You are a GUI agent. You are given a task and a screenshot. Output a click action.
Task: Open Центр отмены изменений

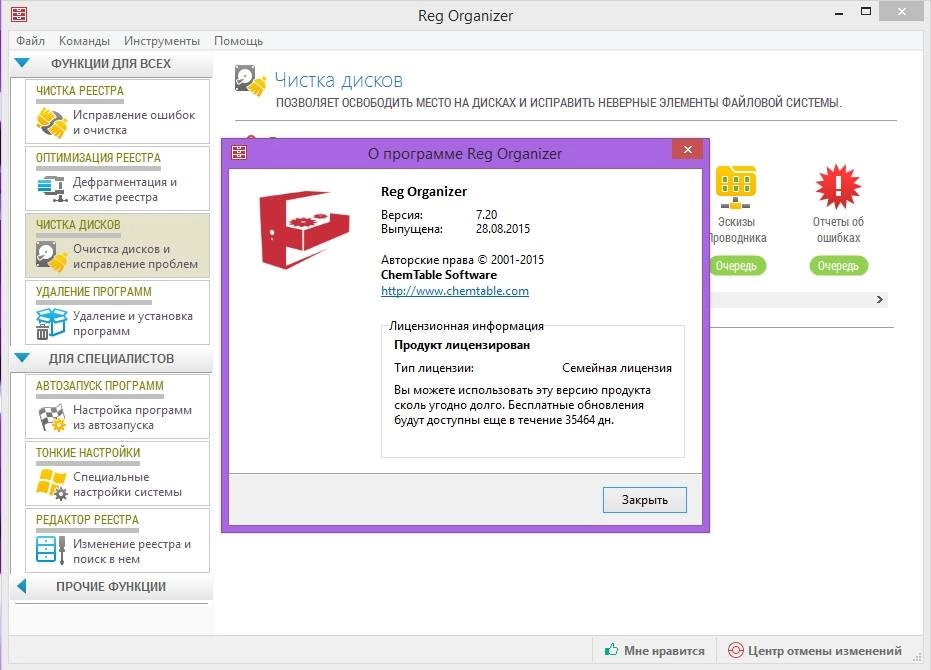[816, 650]
